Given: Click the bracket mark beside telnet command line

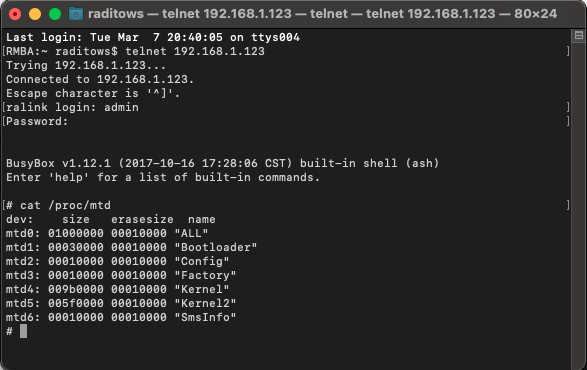Looking at the screenshot, I should click(x=568, y=51).
